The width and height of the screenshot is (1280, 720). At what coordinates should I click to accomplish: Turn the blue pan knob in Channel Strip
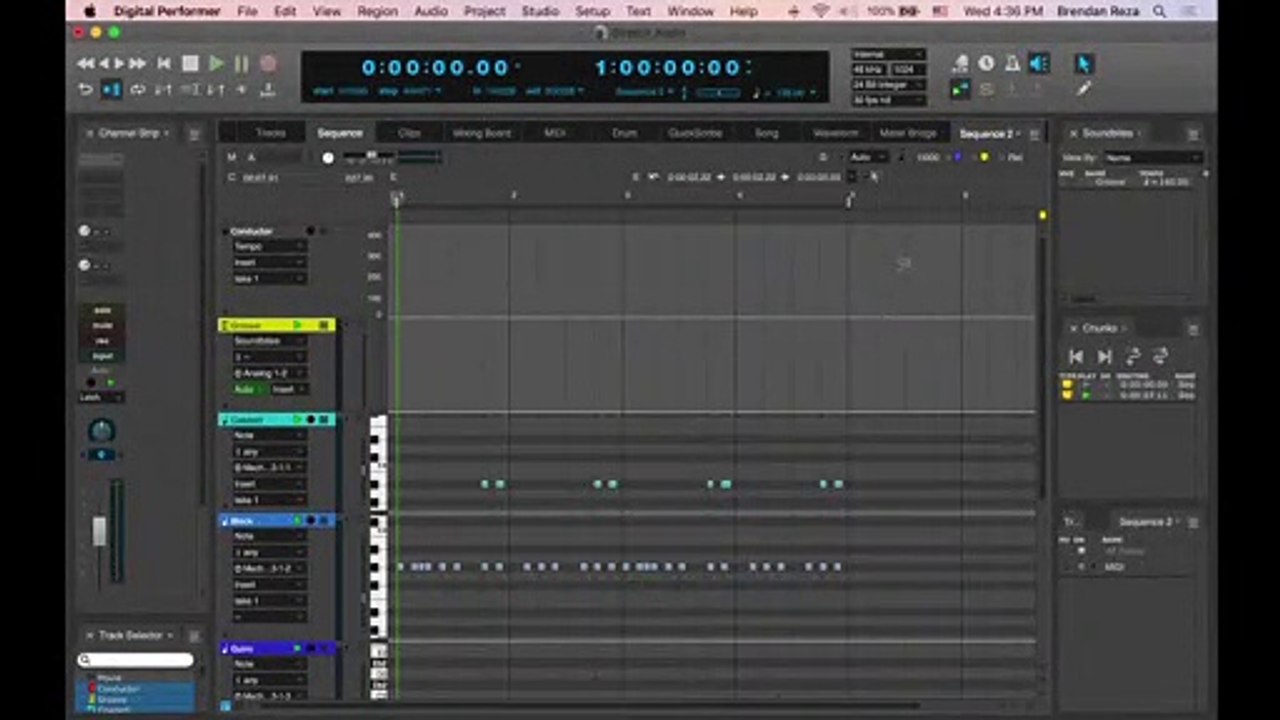(102, 431)
